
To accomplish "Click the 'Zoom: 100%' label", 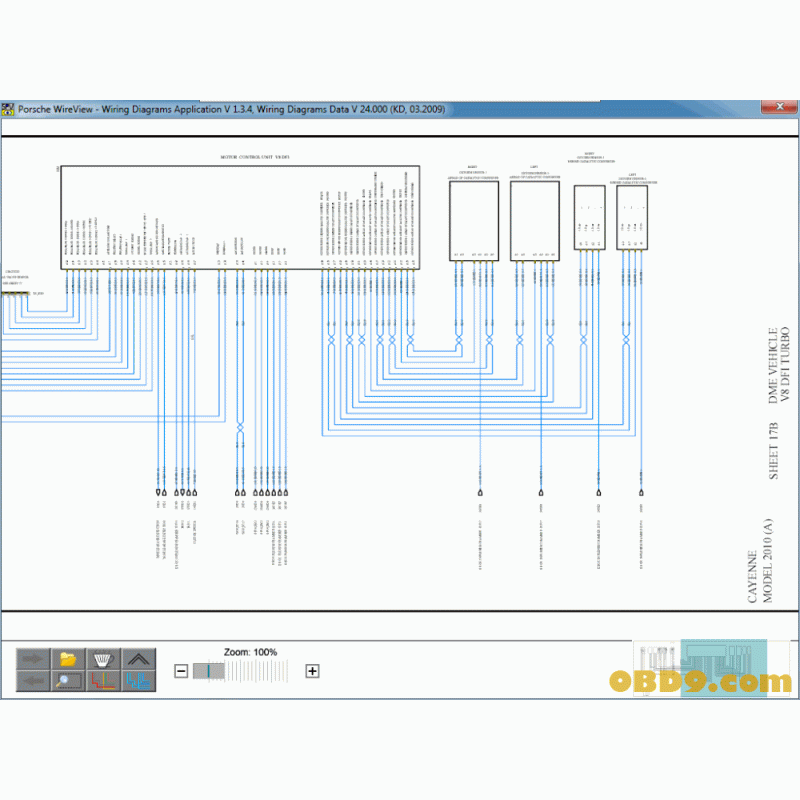I will point(250,652).
